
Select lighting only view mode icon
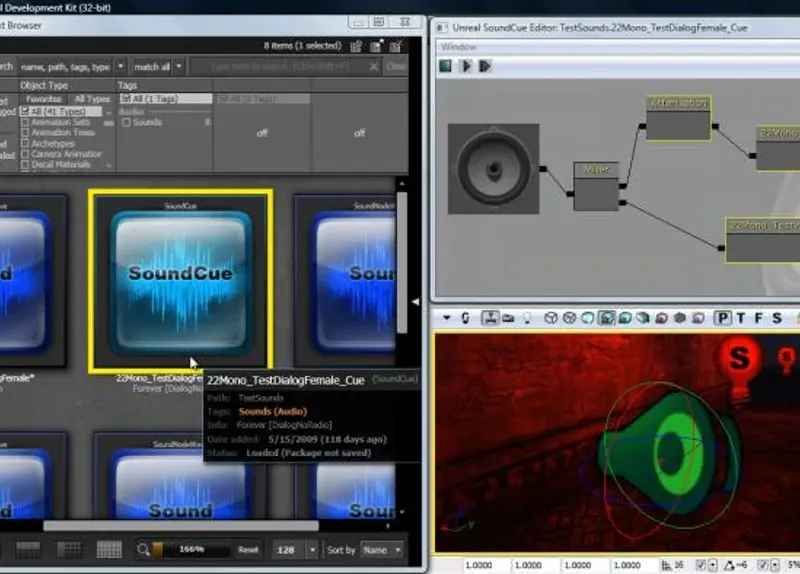[643, 318]
